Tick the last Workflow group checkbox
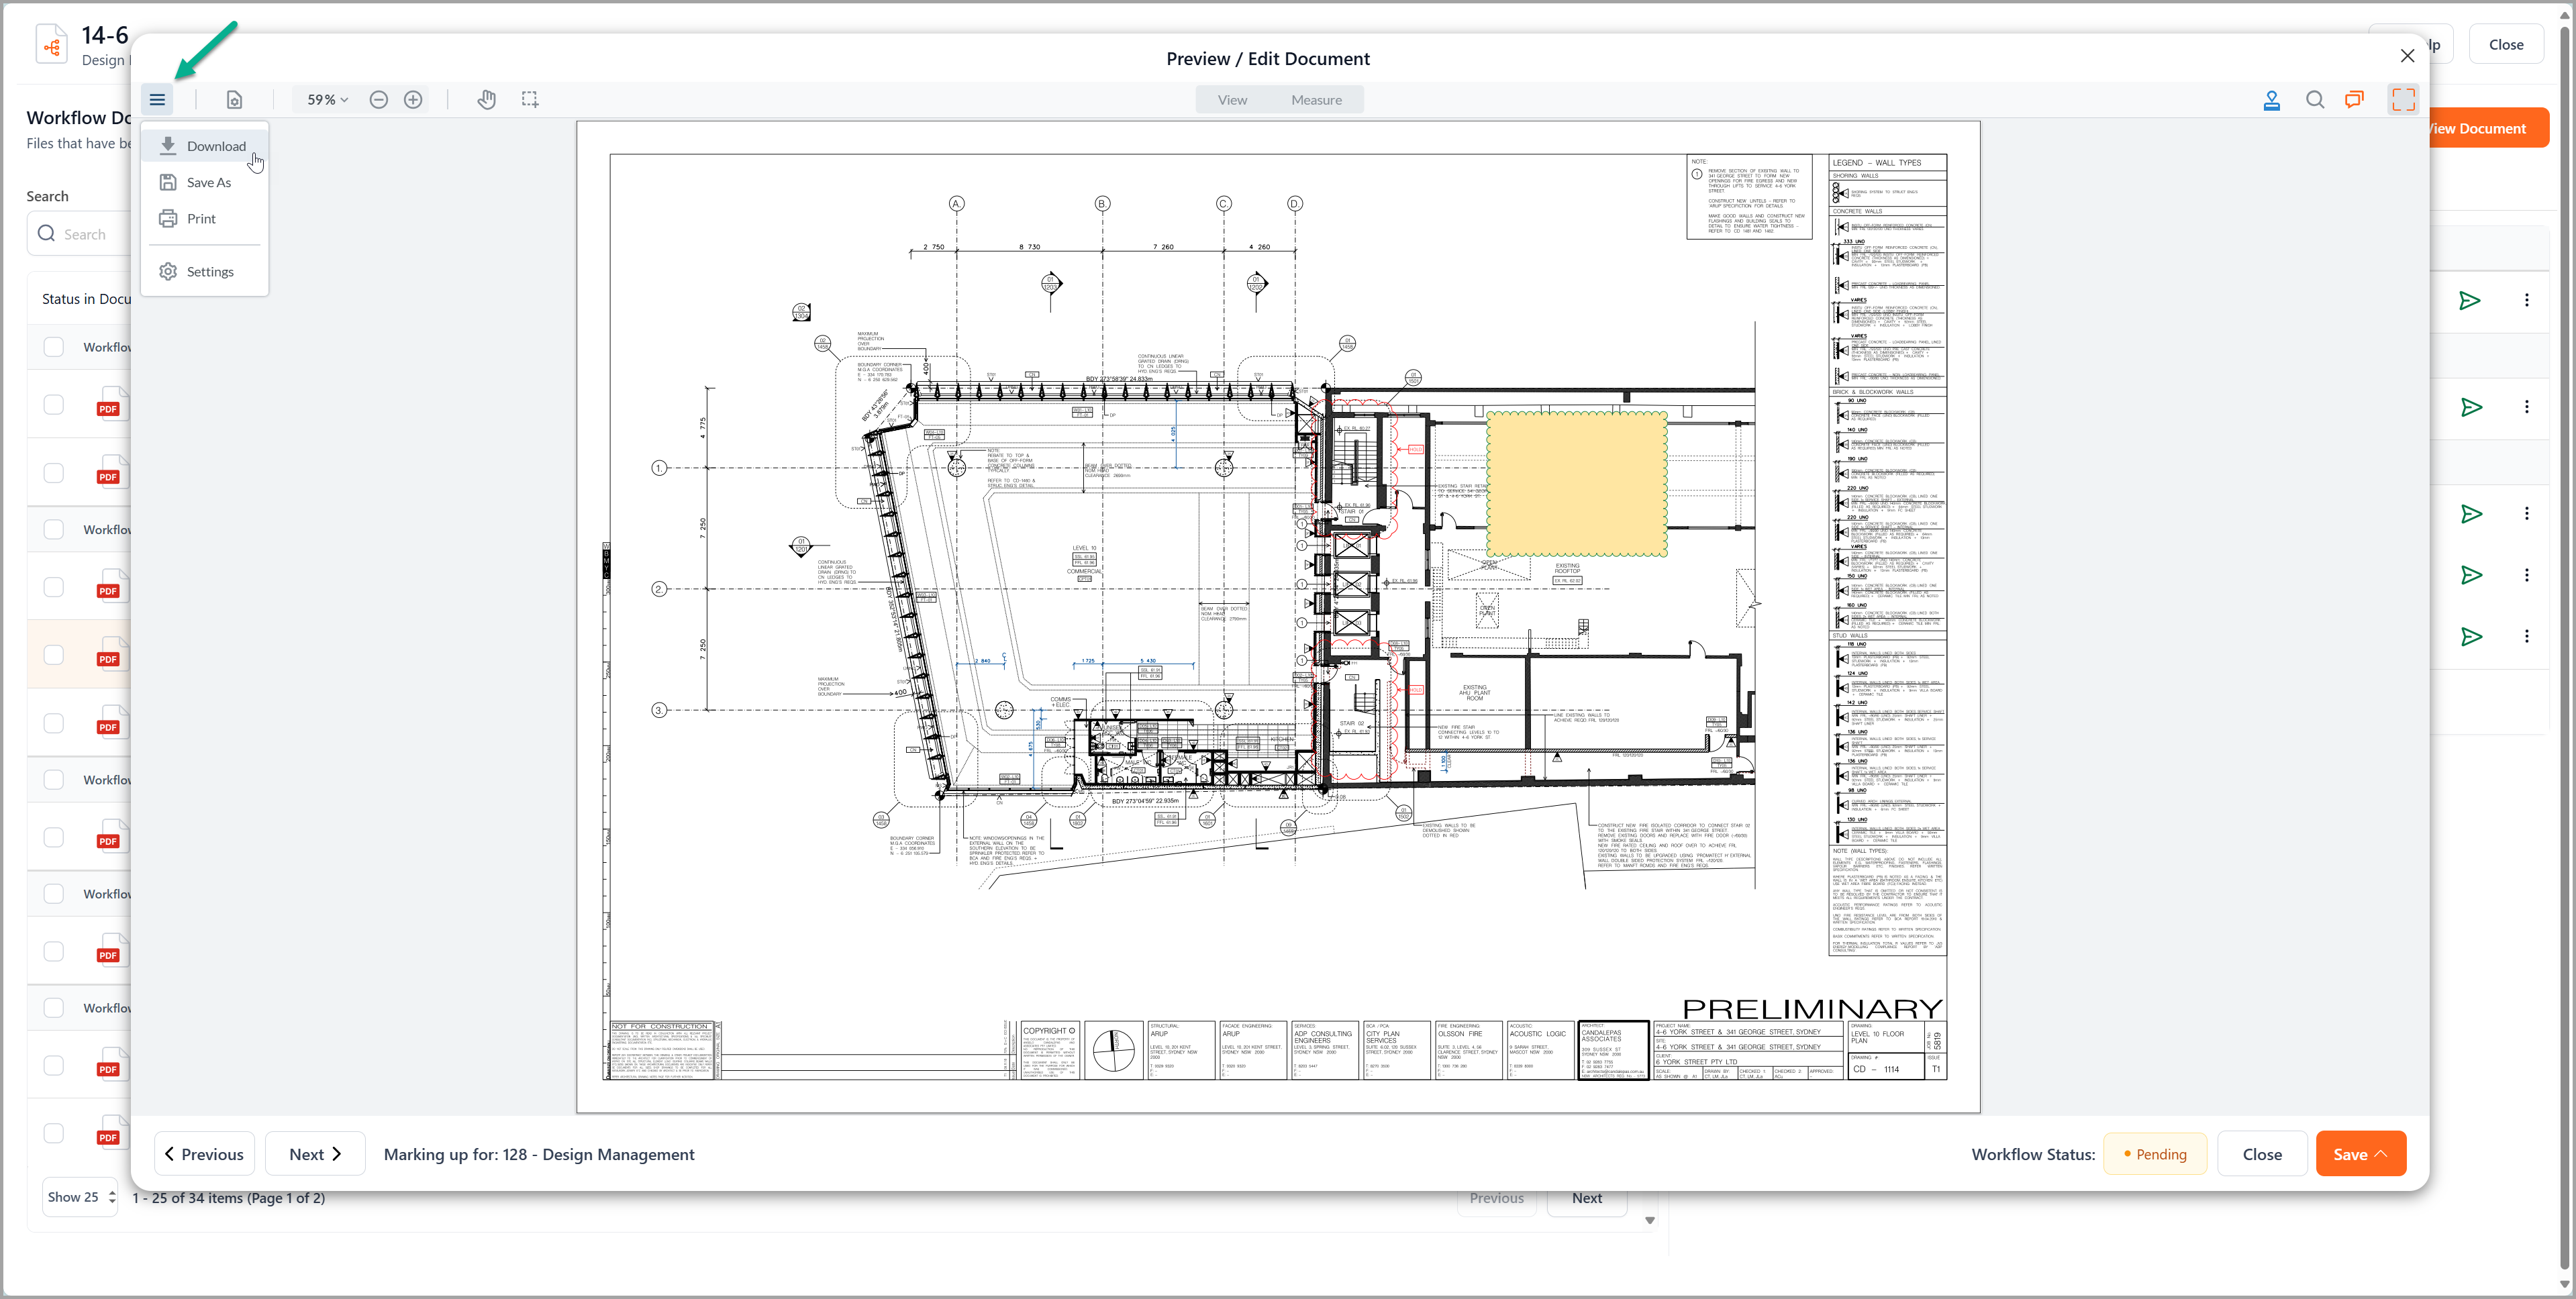This screenshot has width=2576, height=1299. coord(54,1008)
